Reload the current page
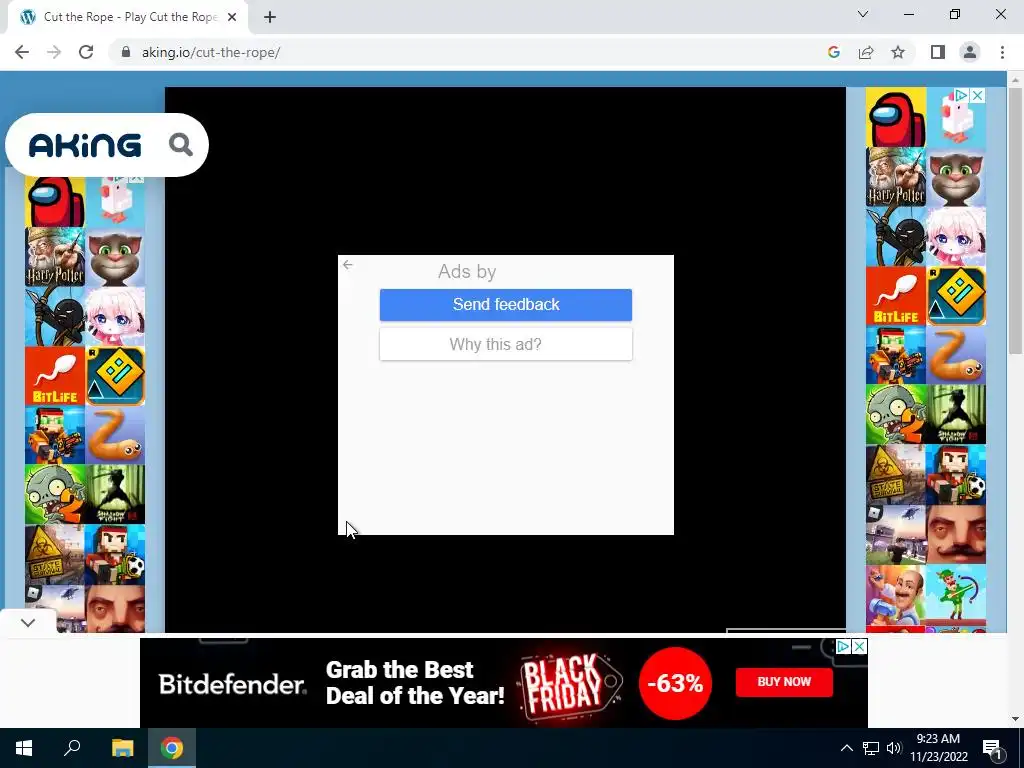This screenshot has height=768, width=1024. (x=86, y=52)
